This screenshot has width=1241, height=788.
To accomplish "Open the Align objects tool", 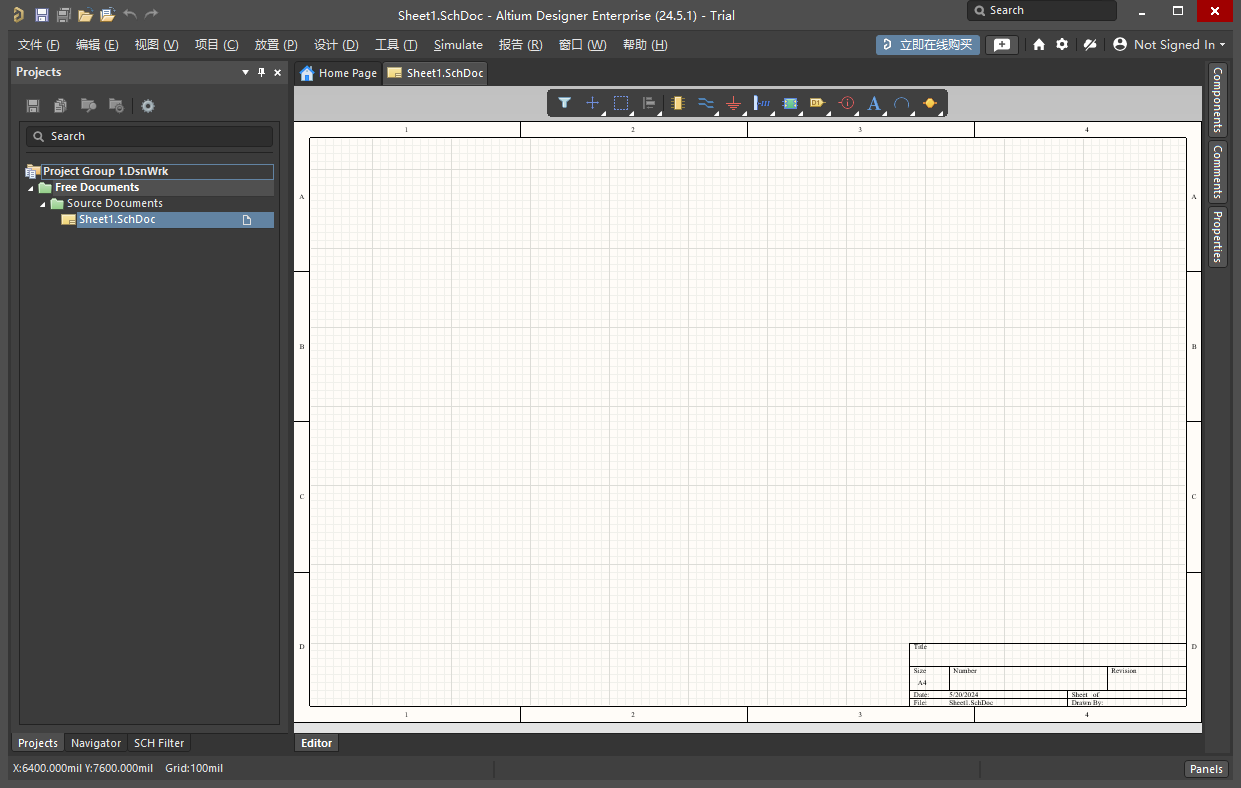I will (649, 102).
